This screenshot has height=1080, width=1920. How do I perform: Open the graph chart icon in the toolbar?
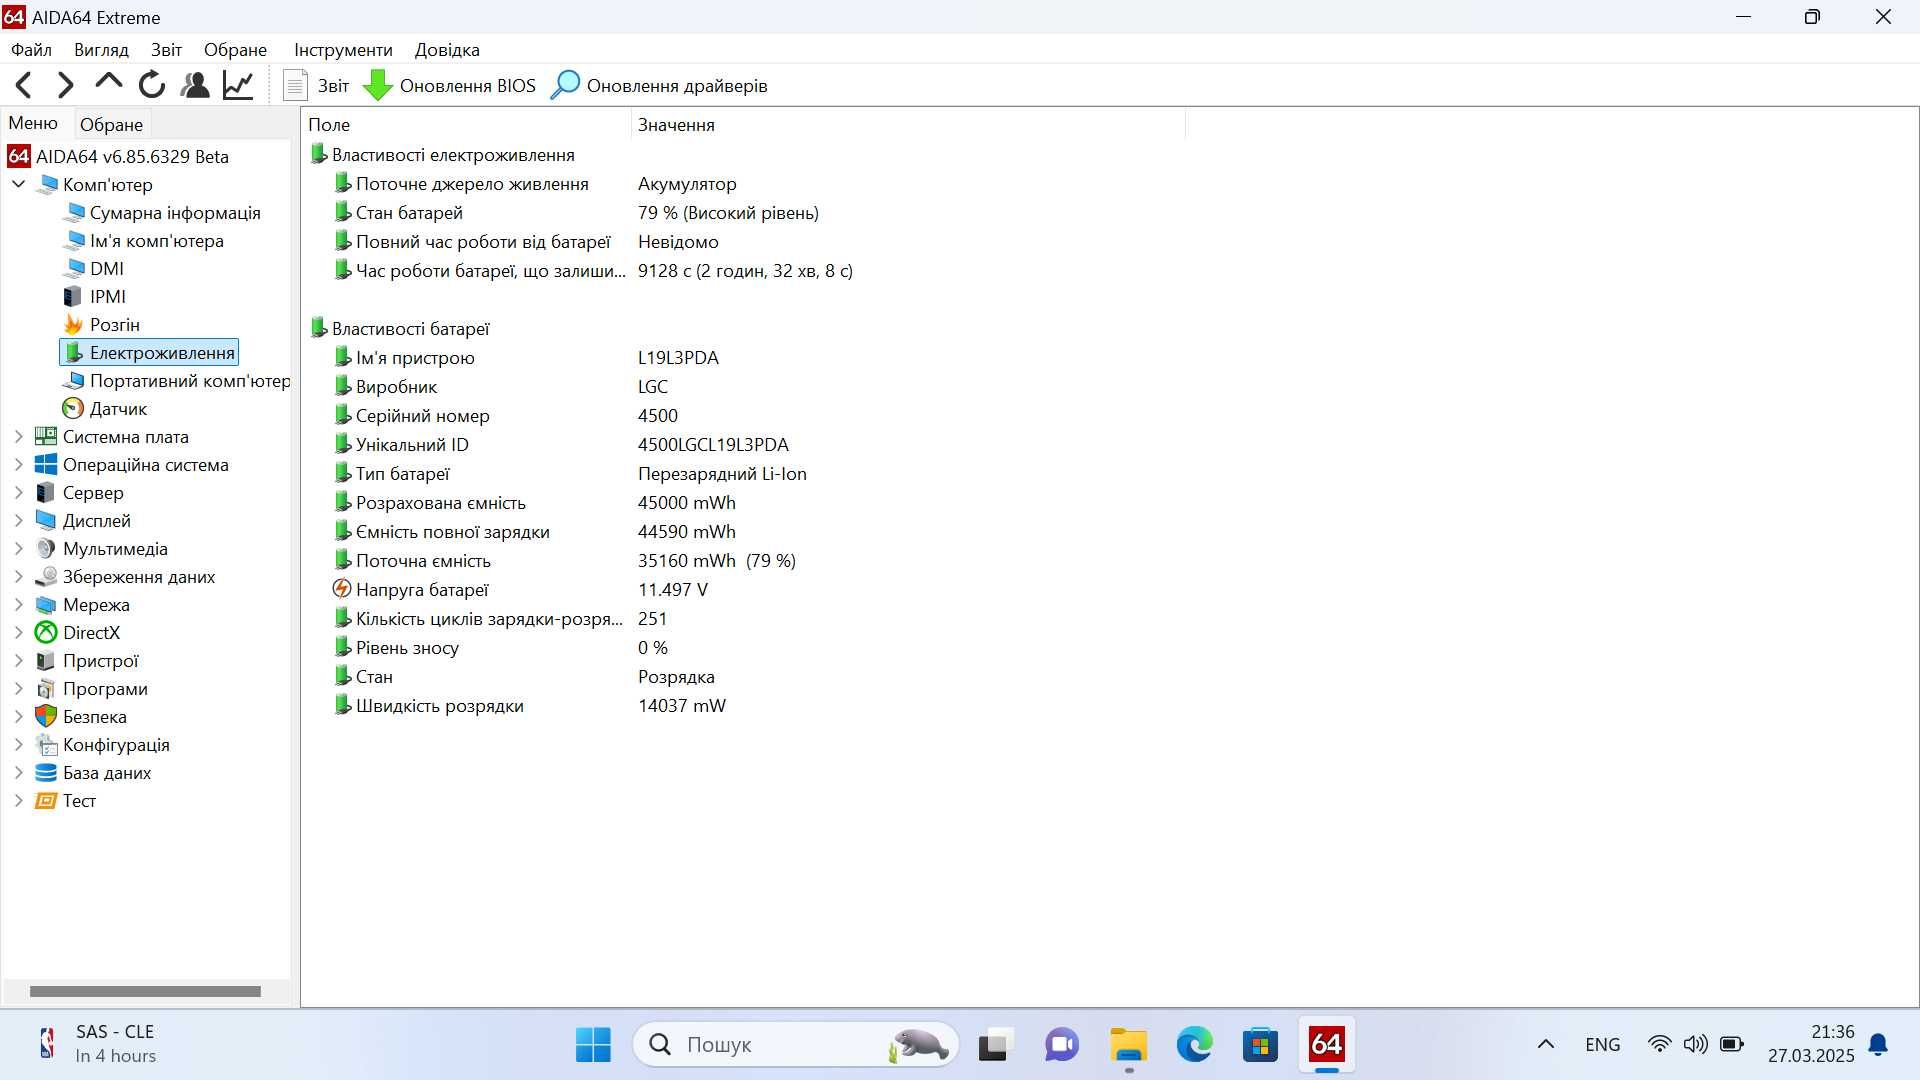coord(238,85)
